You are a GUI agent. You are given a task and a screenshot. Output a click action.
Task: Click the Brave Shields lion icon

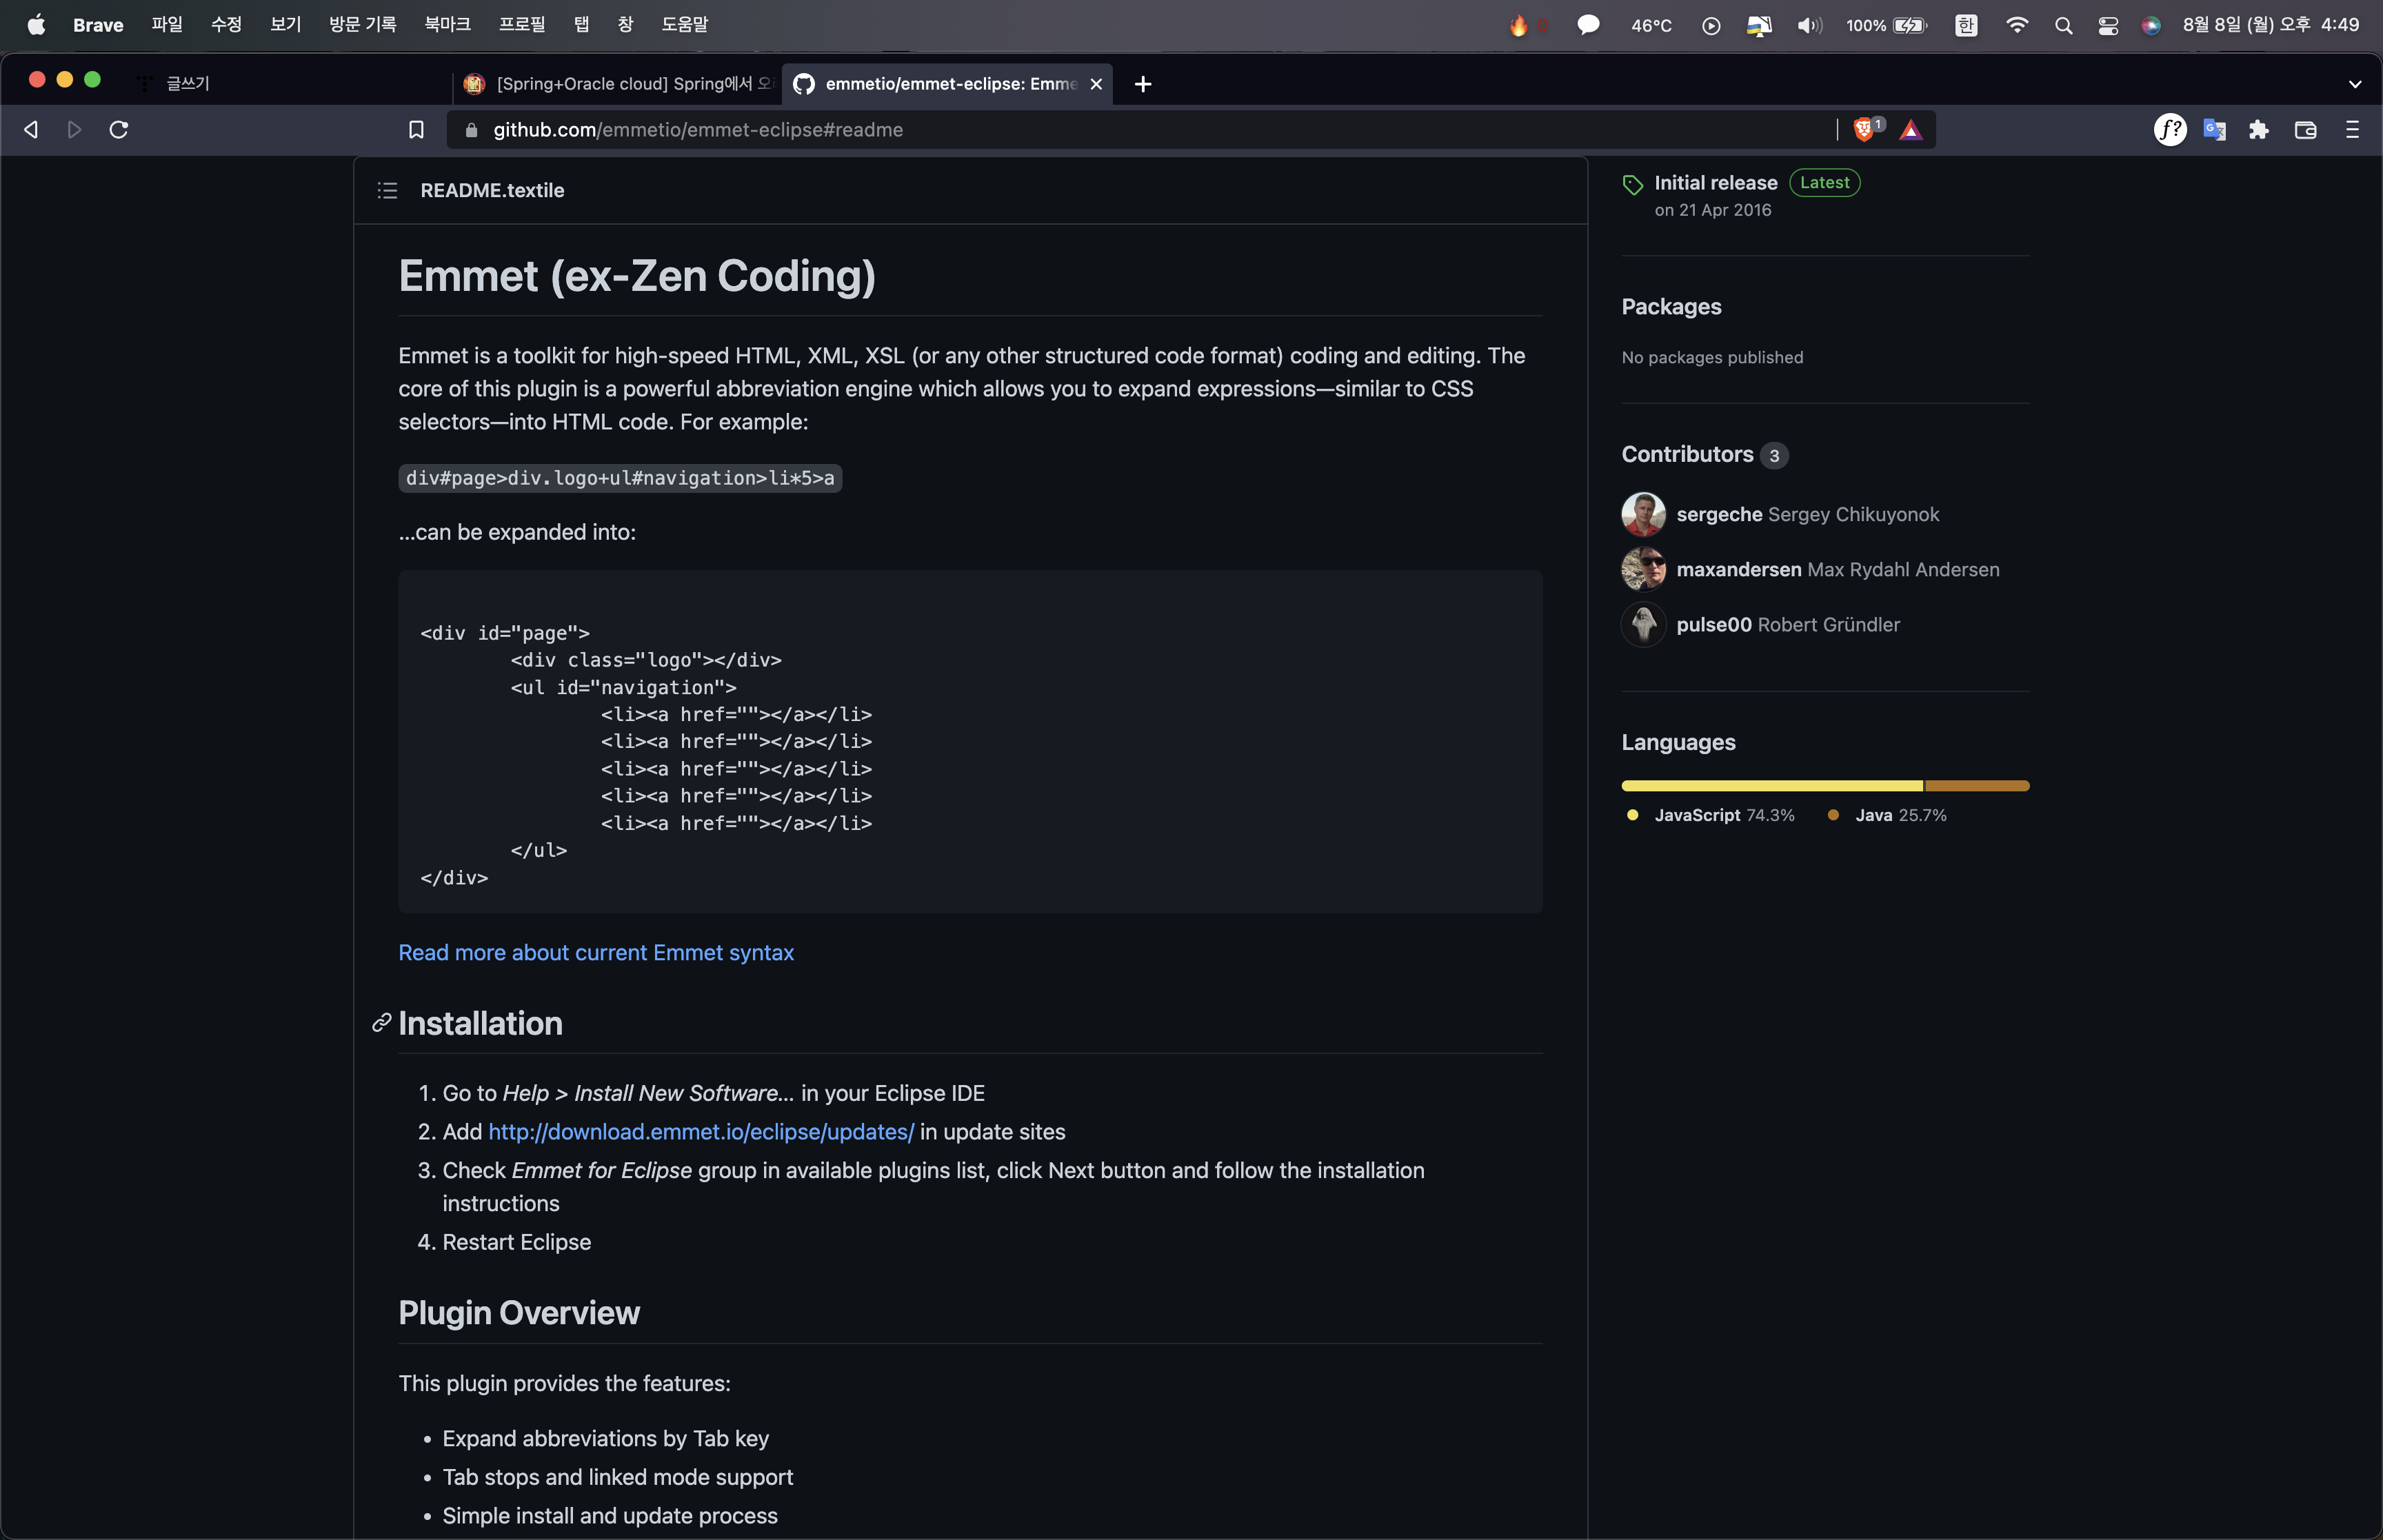(1863, 130)
